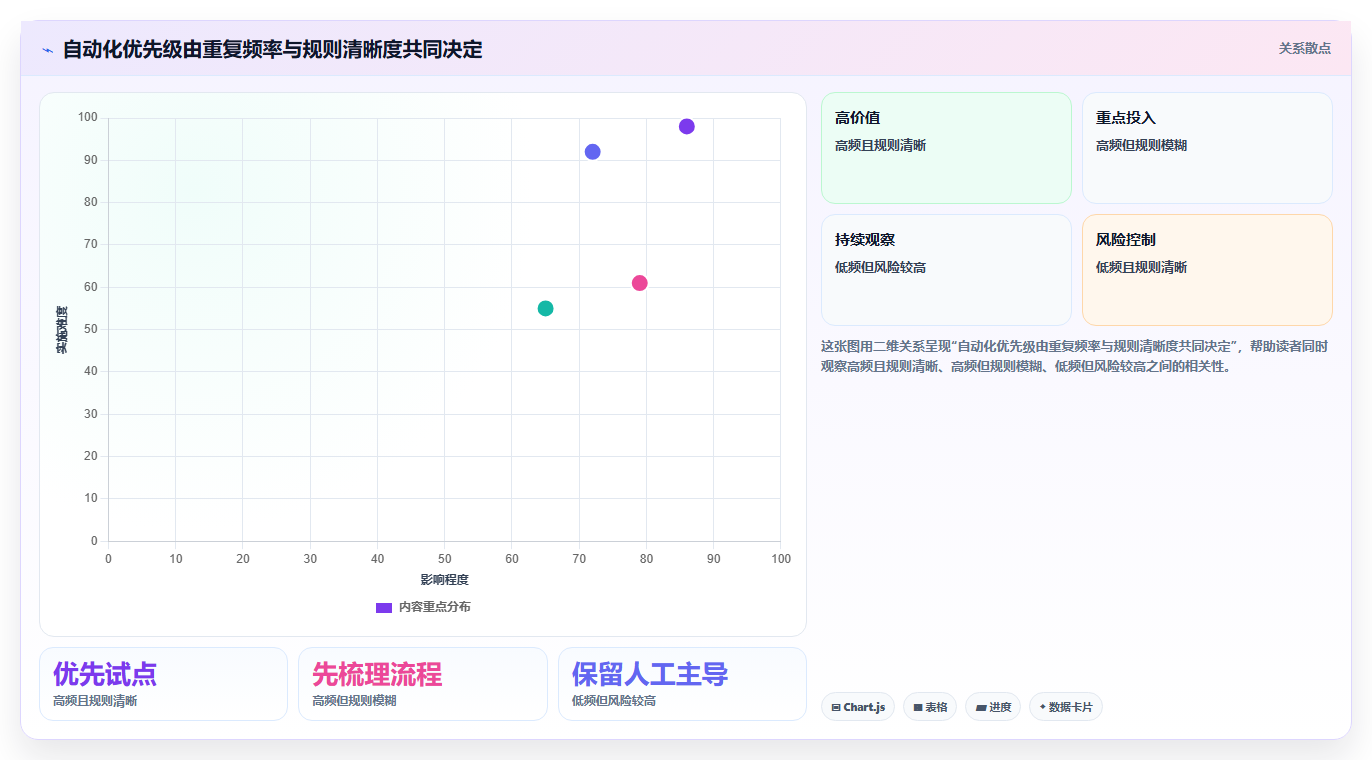Click the pink scatter point near 61
The image size is (1372, 760).
click(x=639, y=283)
